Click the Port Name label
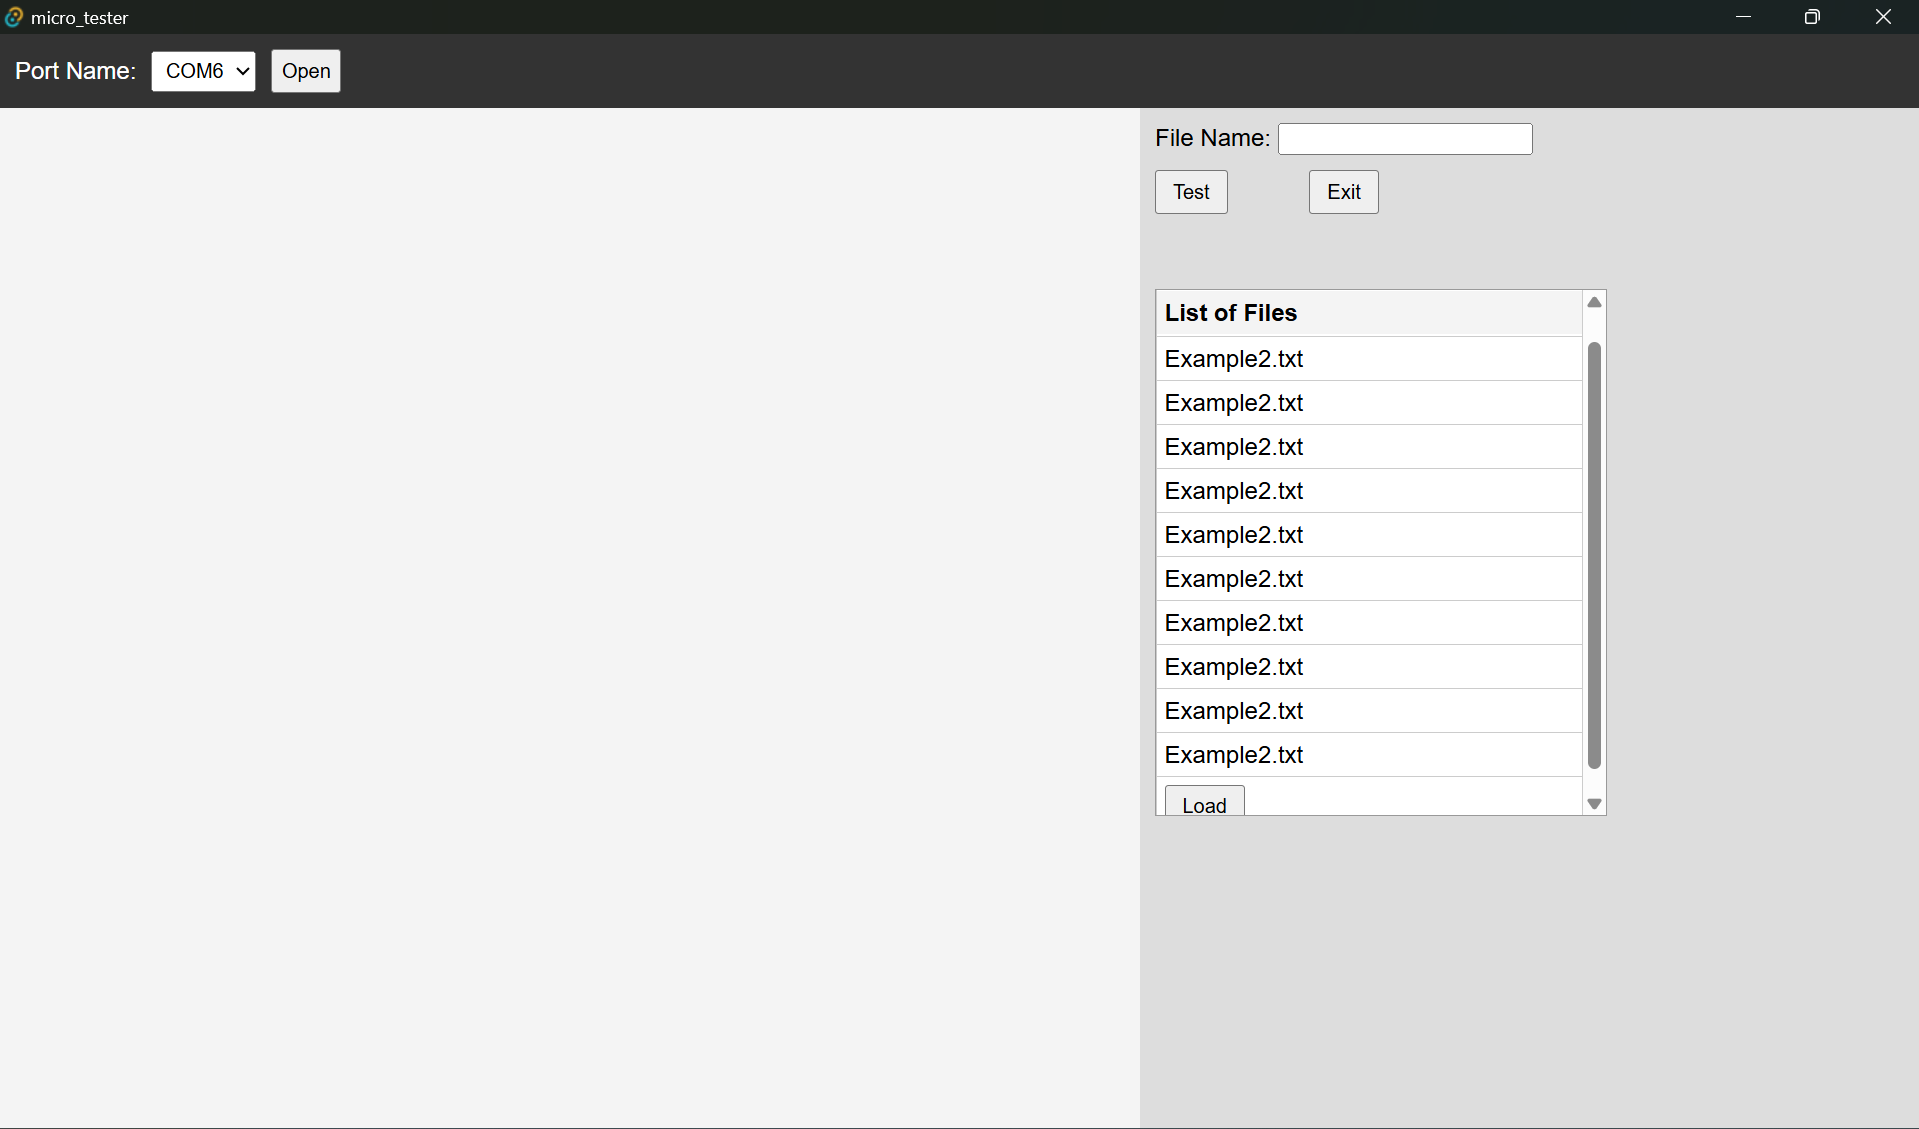 coord(75,71)
